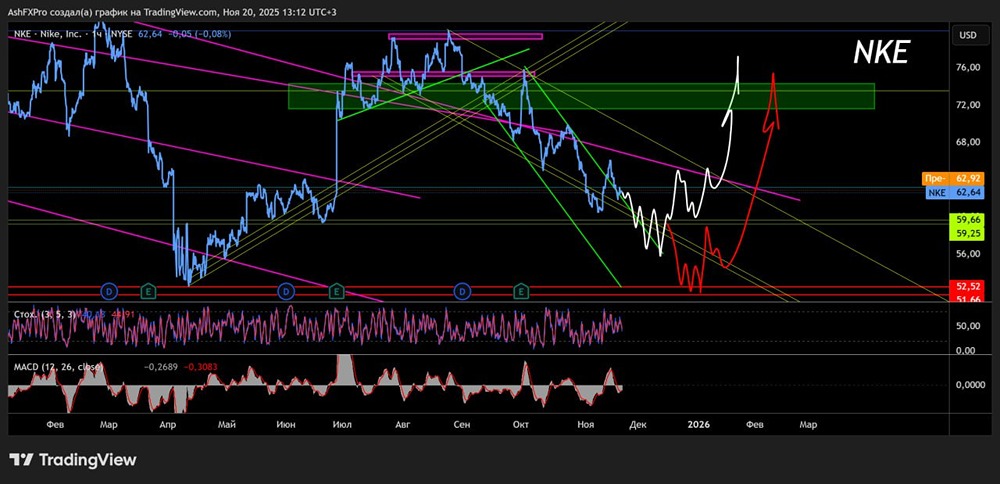Click the D dividend marker above Июн
The image size is (1000, 484).
(x=286, y=291)
